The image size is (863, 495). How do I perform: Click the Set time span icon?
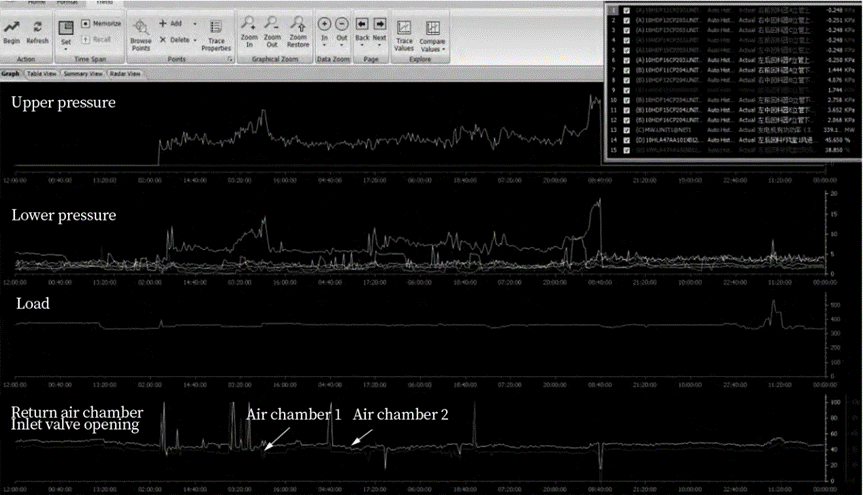coord(66,29)
